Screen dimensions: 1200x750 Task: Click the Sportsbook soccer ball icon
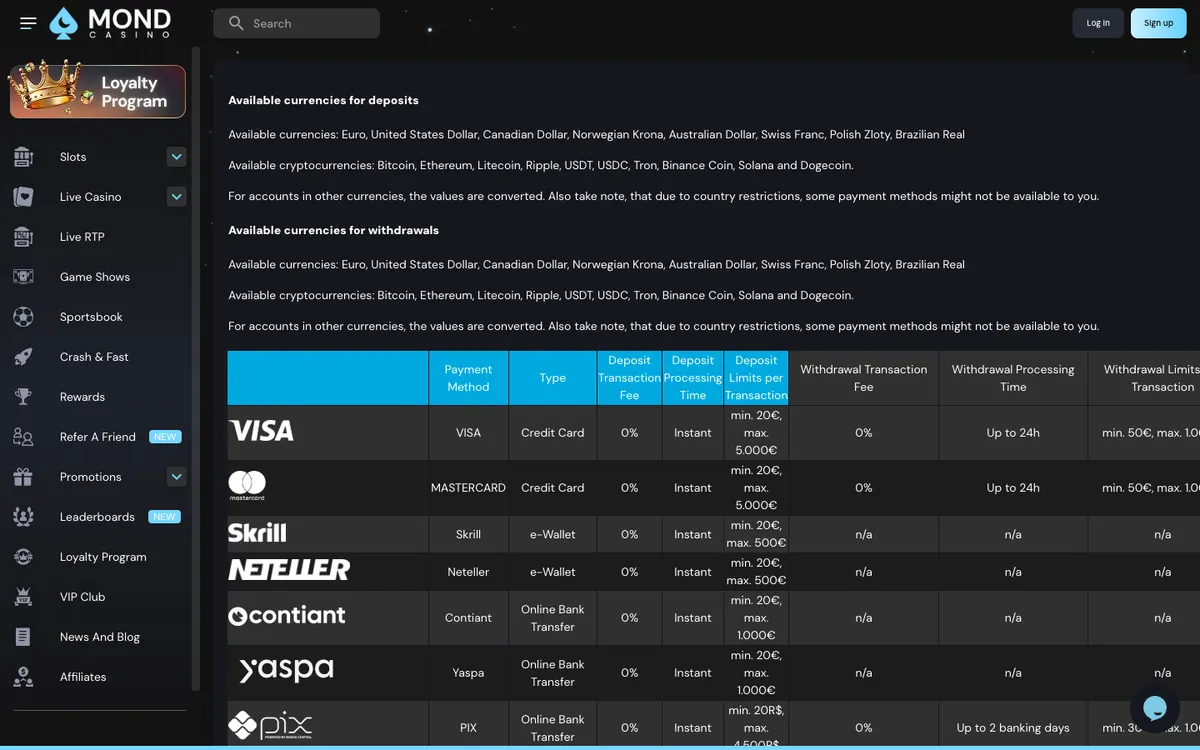pyautogui.click(x=23, y=317)
